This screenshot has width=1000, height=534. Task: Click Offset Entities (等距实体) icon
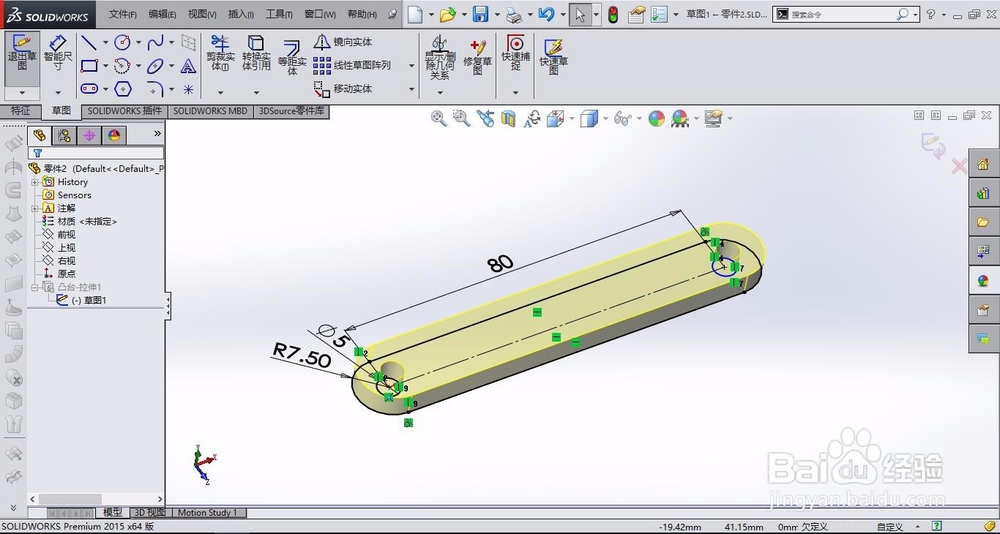292,48
